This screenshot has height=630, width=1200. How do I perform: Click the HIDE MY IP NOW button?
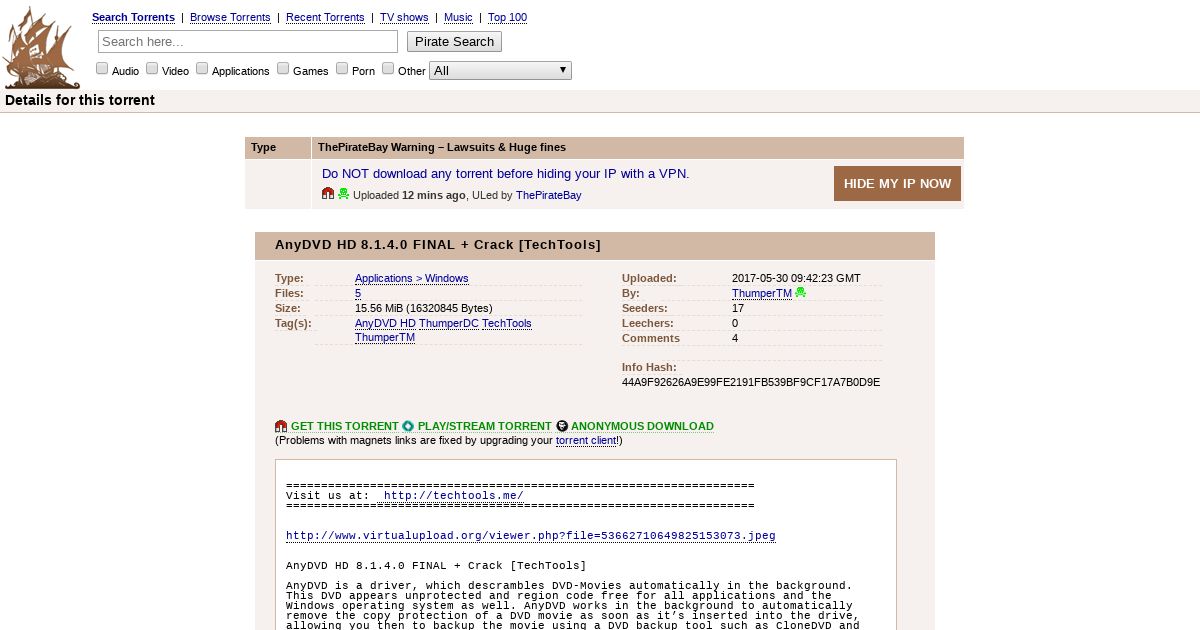tap(897, 183)
